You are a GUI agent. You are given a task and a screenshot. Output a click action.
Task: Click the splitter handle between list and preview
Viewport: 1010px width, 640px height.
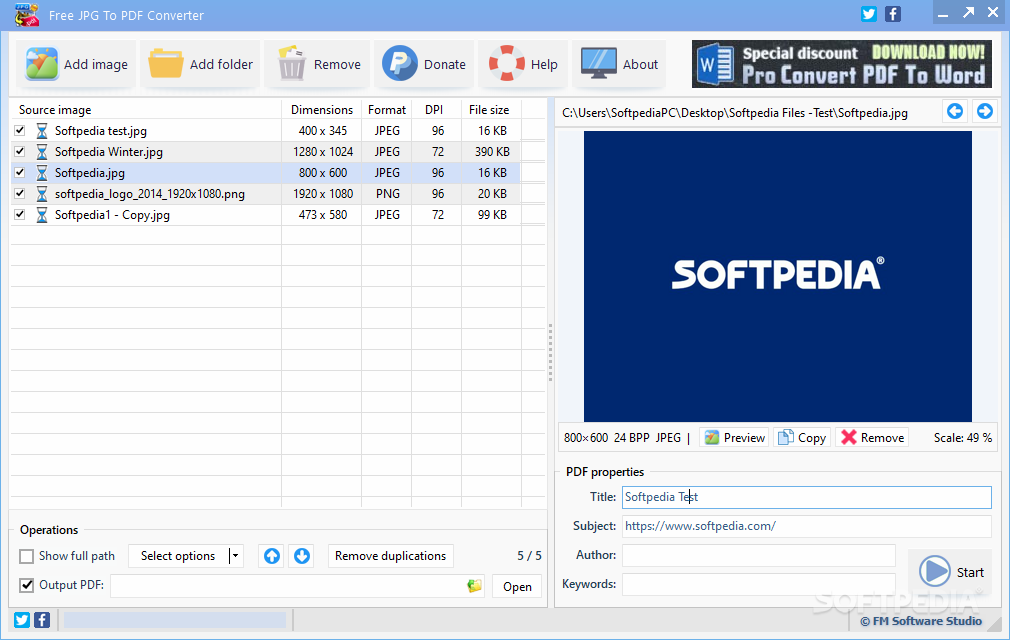(551, 352)
